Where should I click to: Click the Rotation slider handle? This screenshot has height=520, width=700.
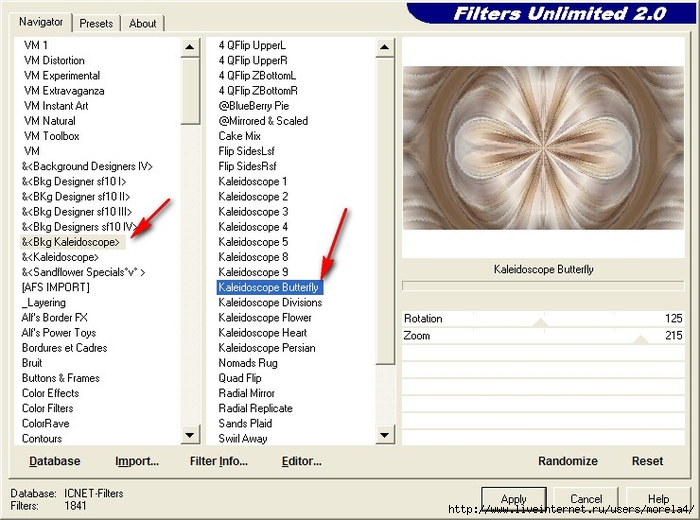(x=541, y=322)
